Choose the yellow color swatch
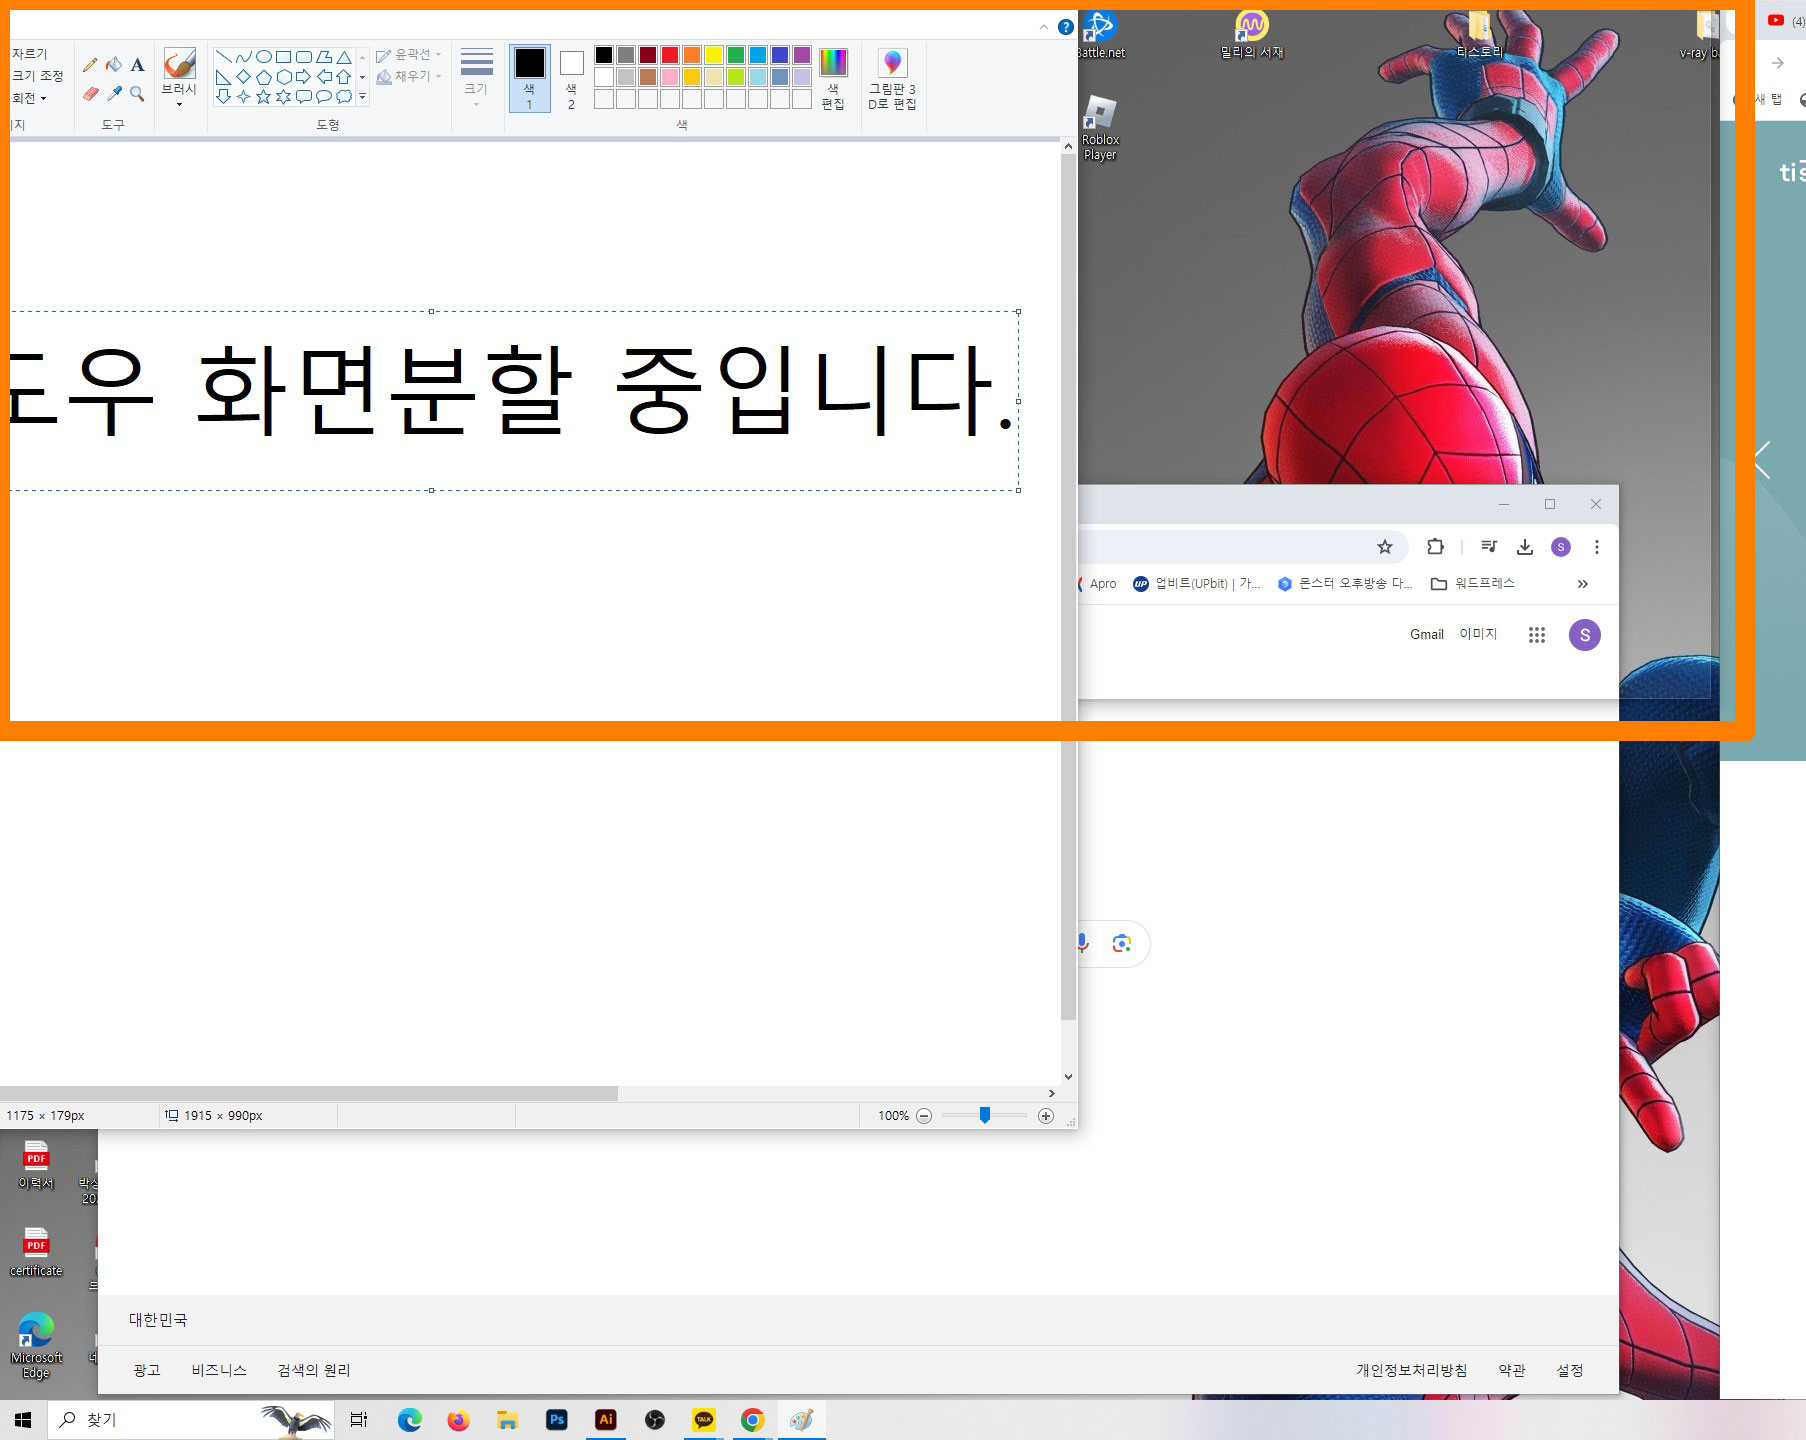Screen dimensions: 1806x1440 click(x=714, y=55)
